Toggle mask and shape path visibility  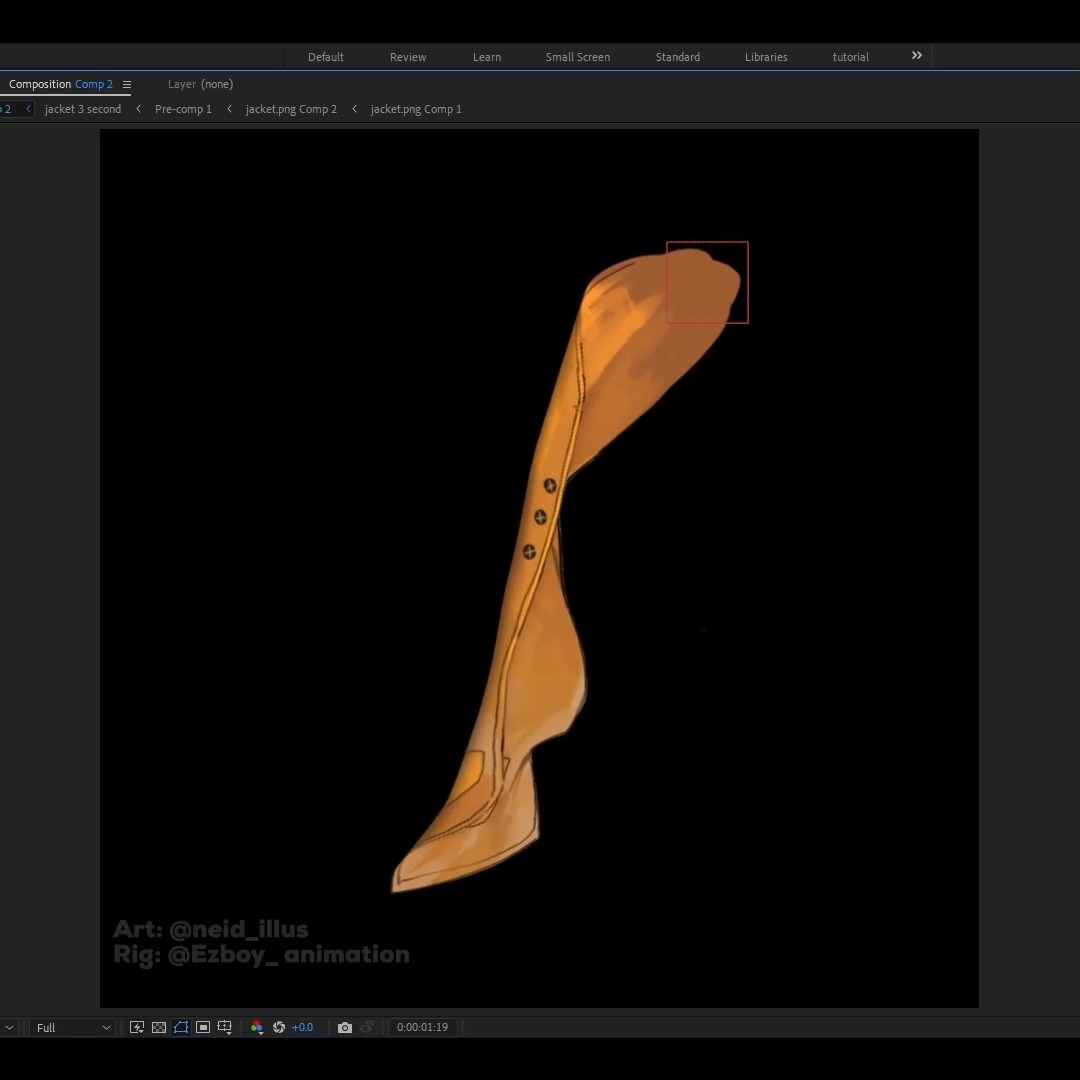(180, 1027)
